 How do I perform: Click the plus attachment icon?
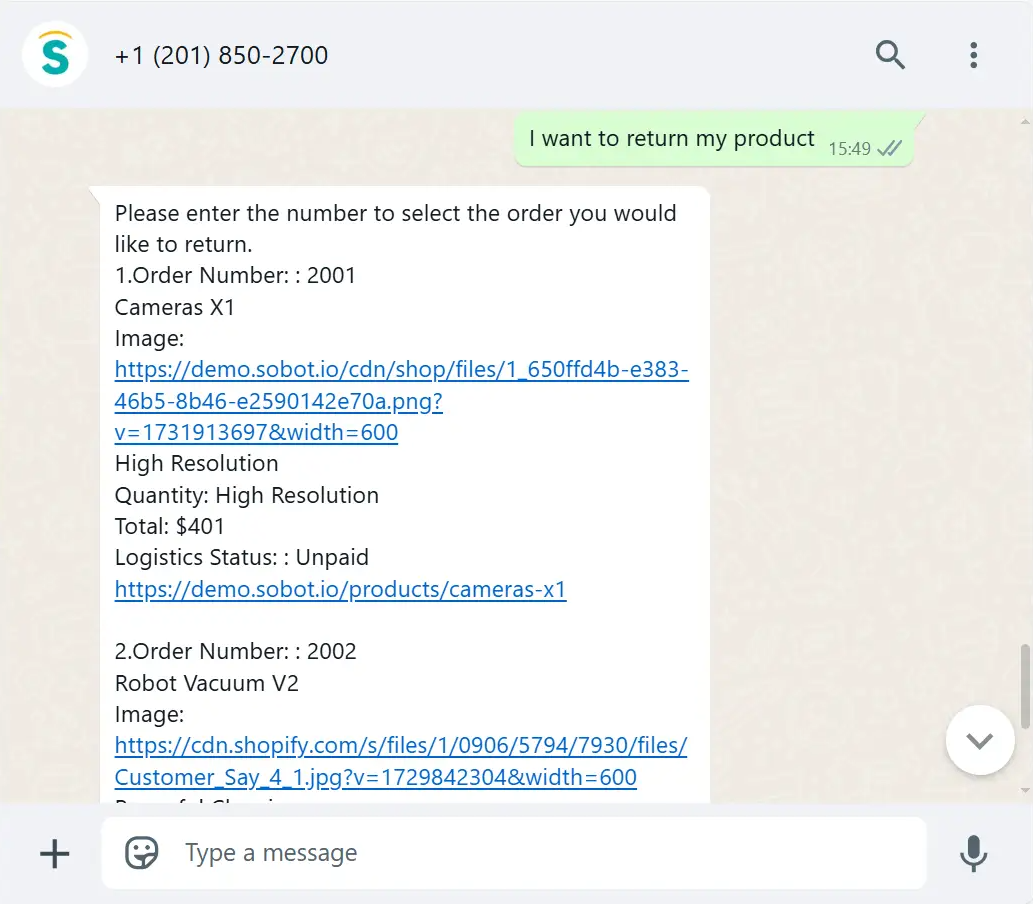pos(55,854)
